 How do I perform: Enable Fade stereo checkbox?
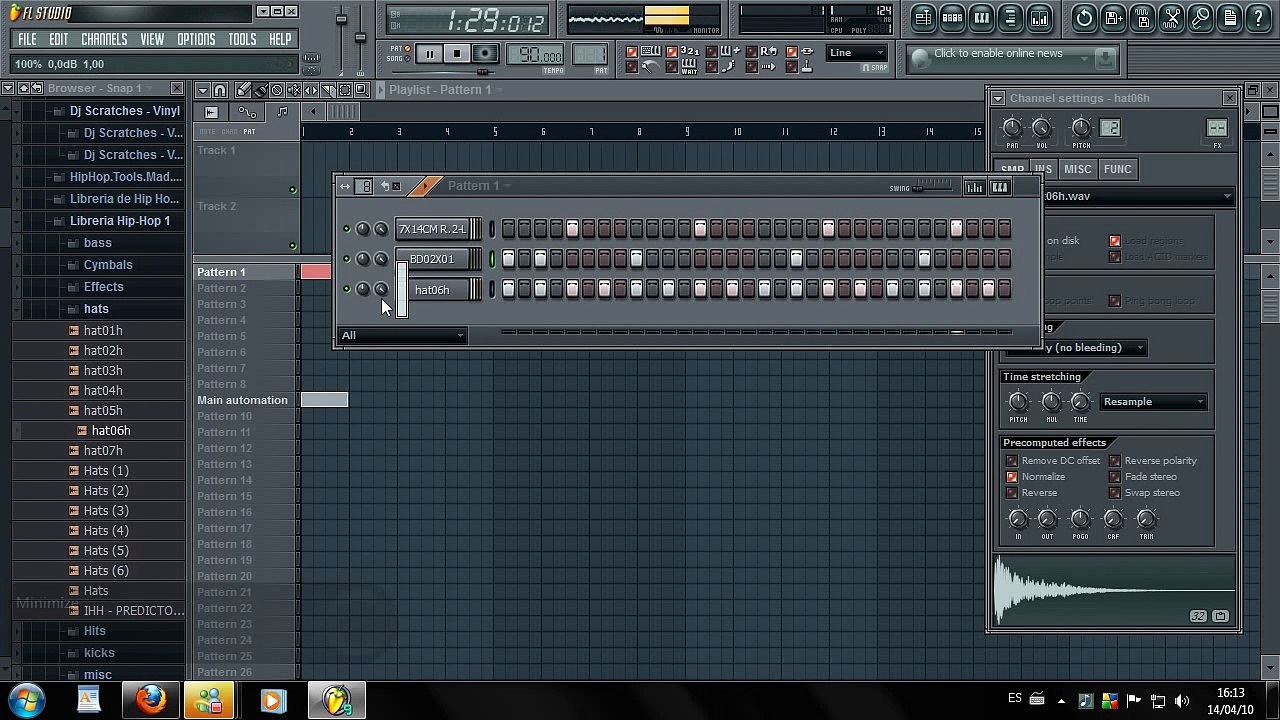click(1115, 477)
